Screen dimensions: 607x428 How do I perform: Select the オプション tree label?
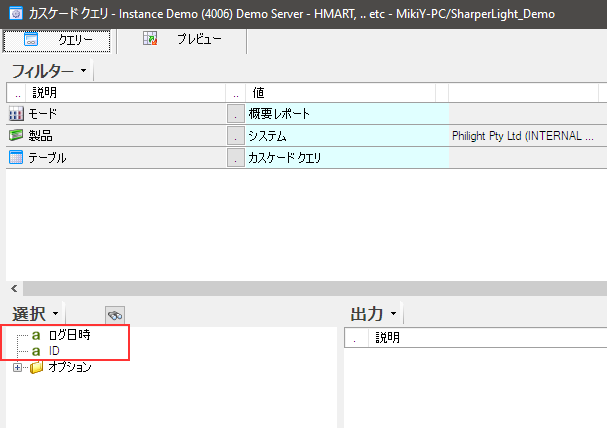[70, 367]
